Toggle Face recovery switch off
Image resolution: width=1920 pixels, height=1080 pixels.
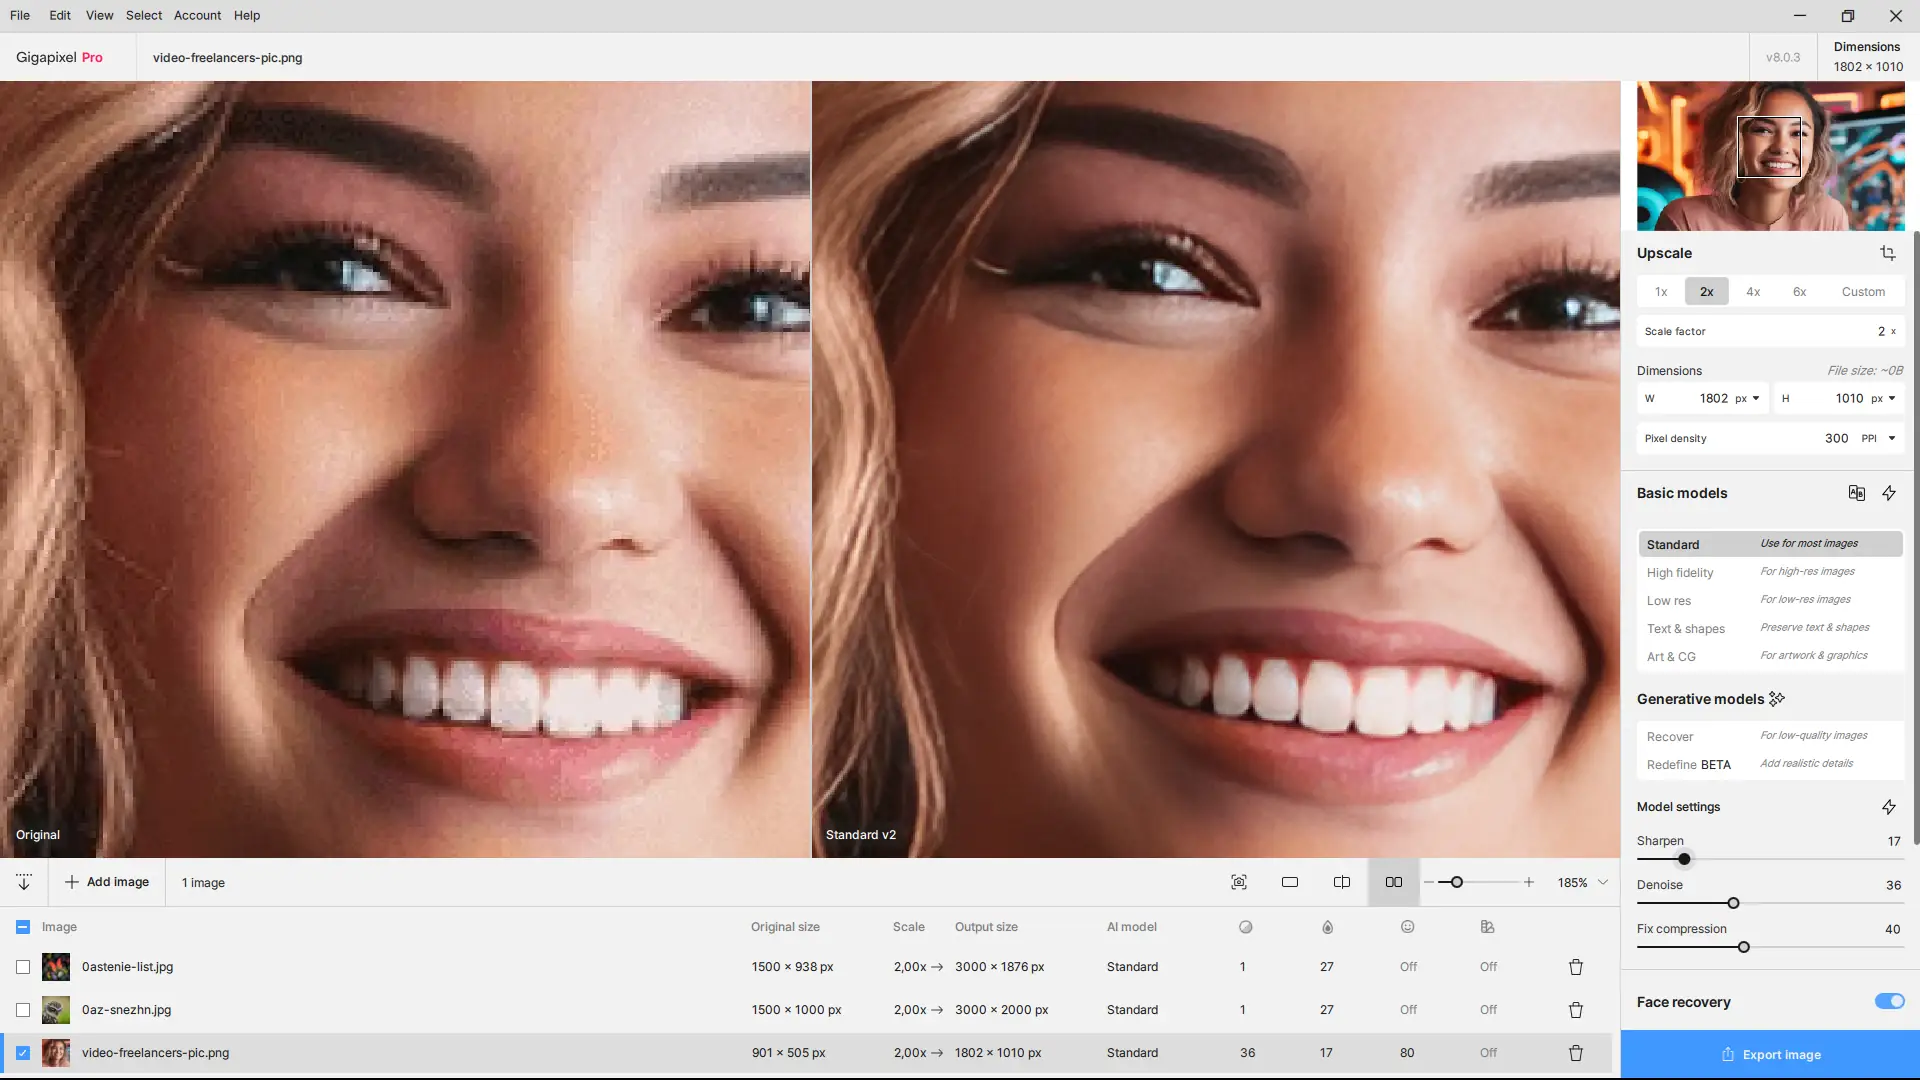[x=1889, y=1001]
